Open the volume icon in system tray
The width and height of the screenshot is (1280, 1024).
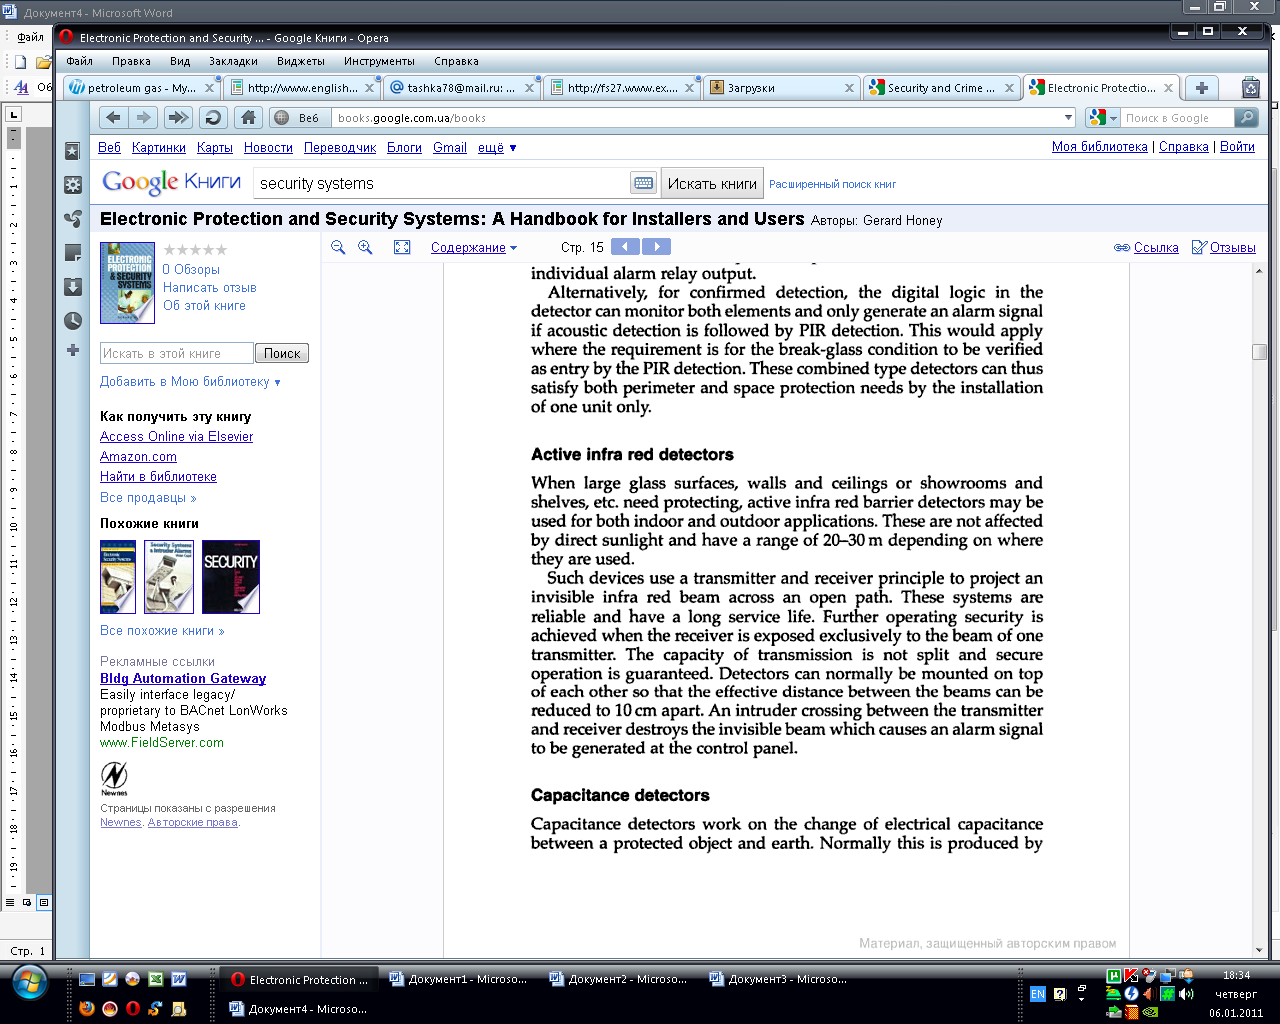tap(1186, 994)
